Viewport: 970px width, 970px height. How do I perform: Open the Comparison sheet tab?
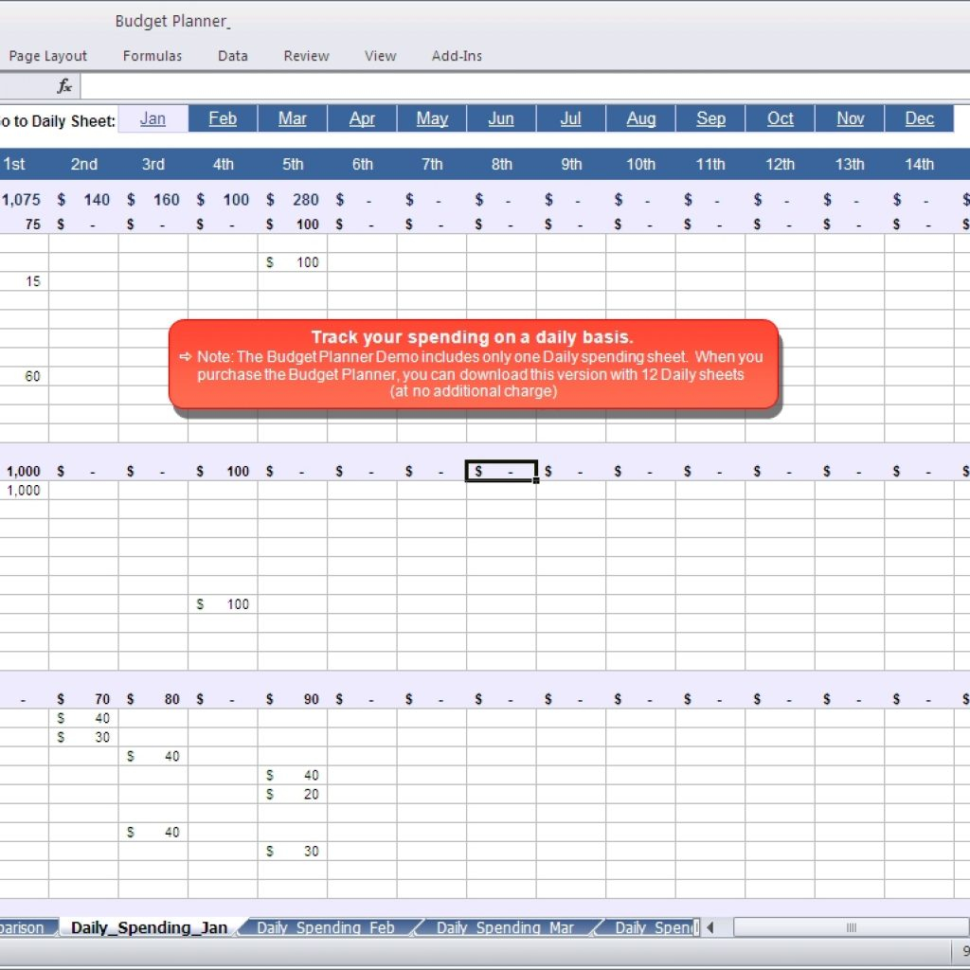point(22,928)
